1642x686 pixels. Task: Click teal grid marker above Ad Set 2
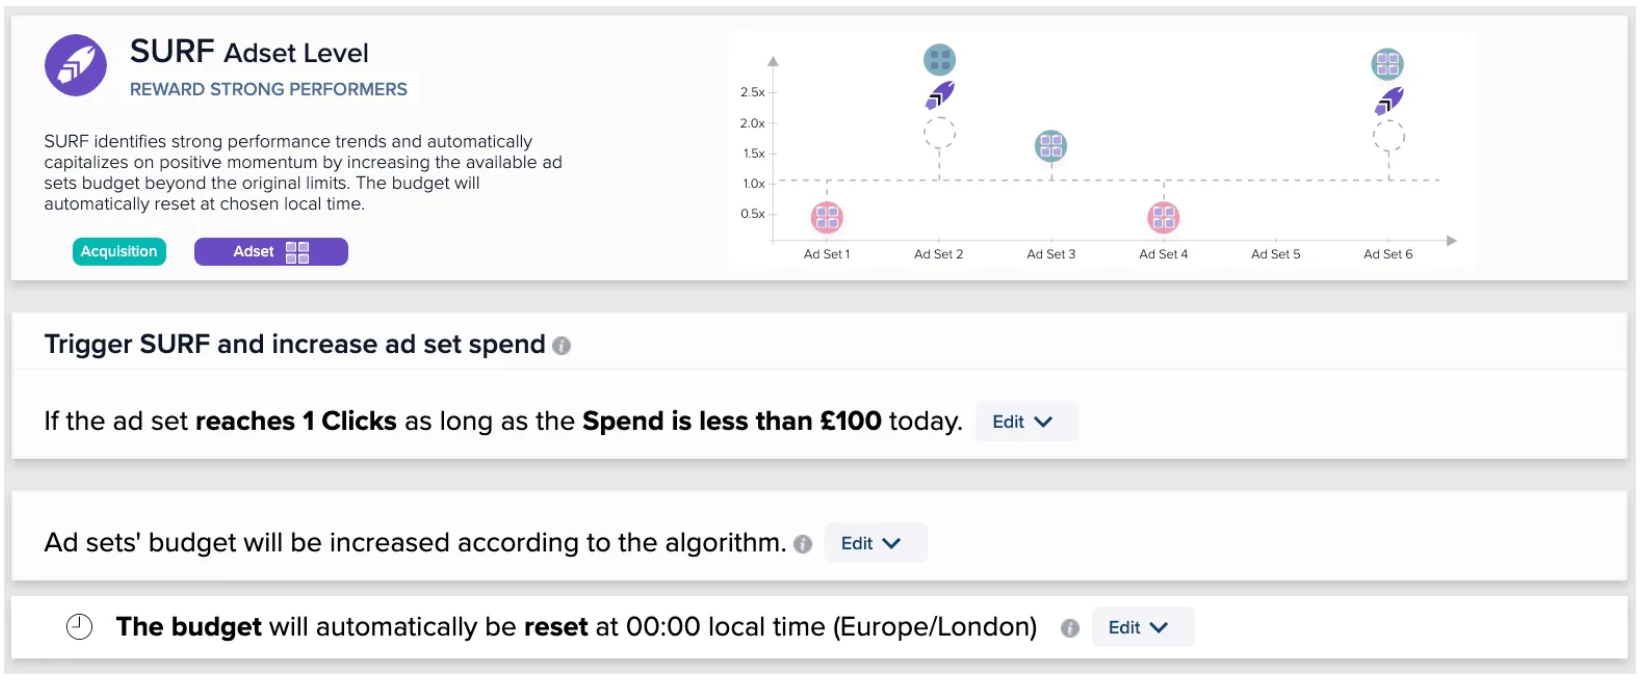pyautogui.click(x=939, y=60)
